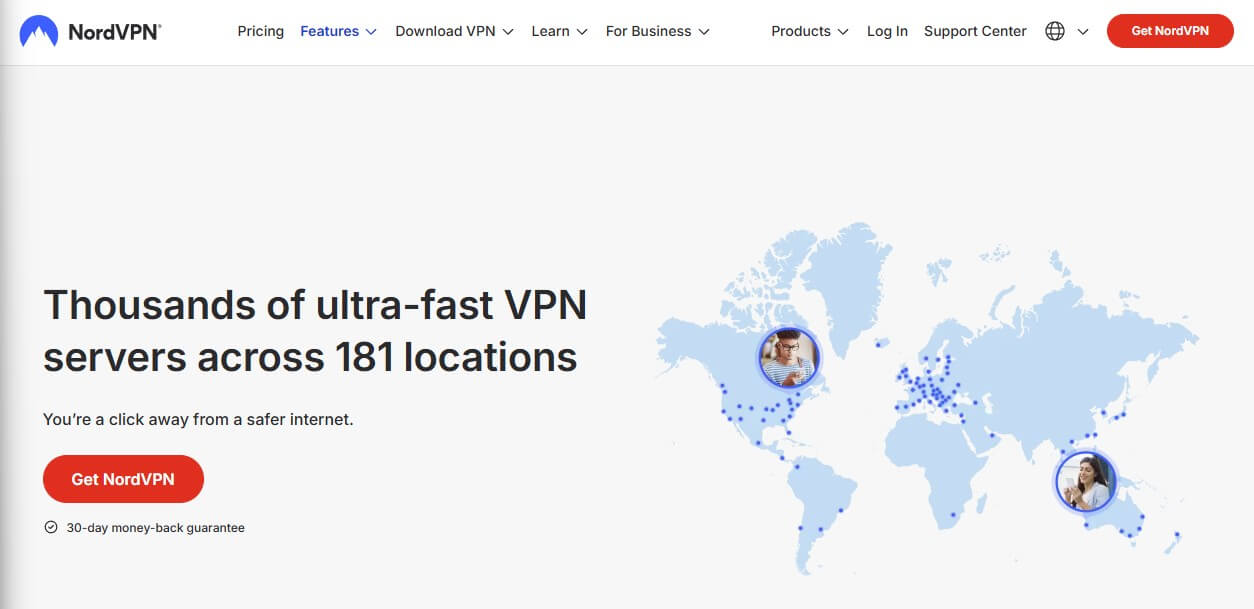This screenshot has height=609, width=1254.
Task: Click the man's profile photo over North America
Action: click(x=790, y=357)
